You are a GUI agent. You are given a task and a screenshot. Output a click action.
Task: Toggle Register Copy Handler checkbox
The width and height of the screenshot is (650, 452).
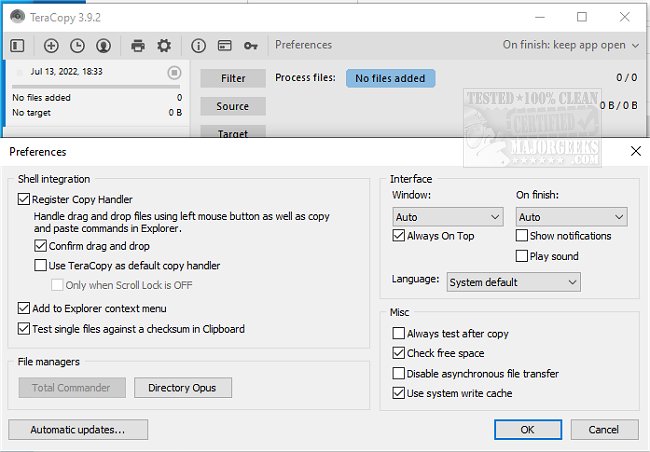click(24, 199)
